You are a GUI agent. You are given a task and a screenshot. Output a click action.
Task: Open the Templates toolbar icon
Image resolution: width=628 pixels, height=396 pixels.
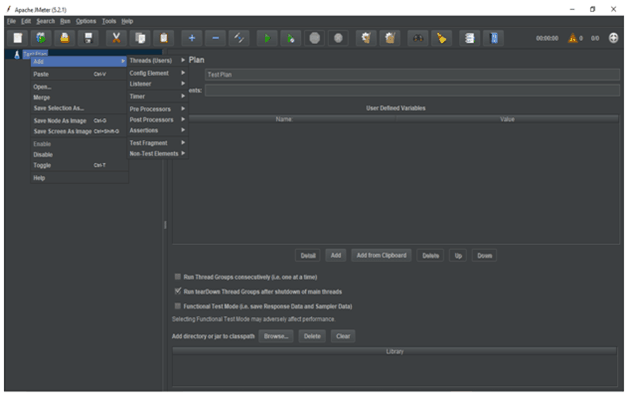pos(41,38)
